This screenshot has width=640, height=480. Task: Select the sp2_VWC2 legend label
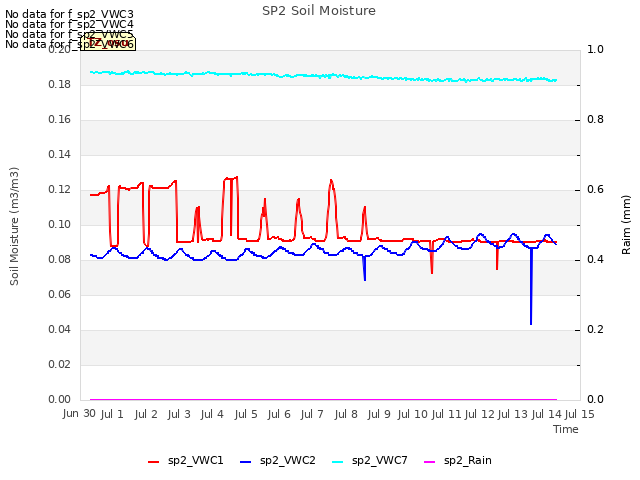click(x=288, y=460)
